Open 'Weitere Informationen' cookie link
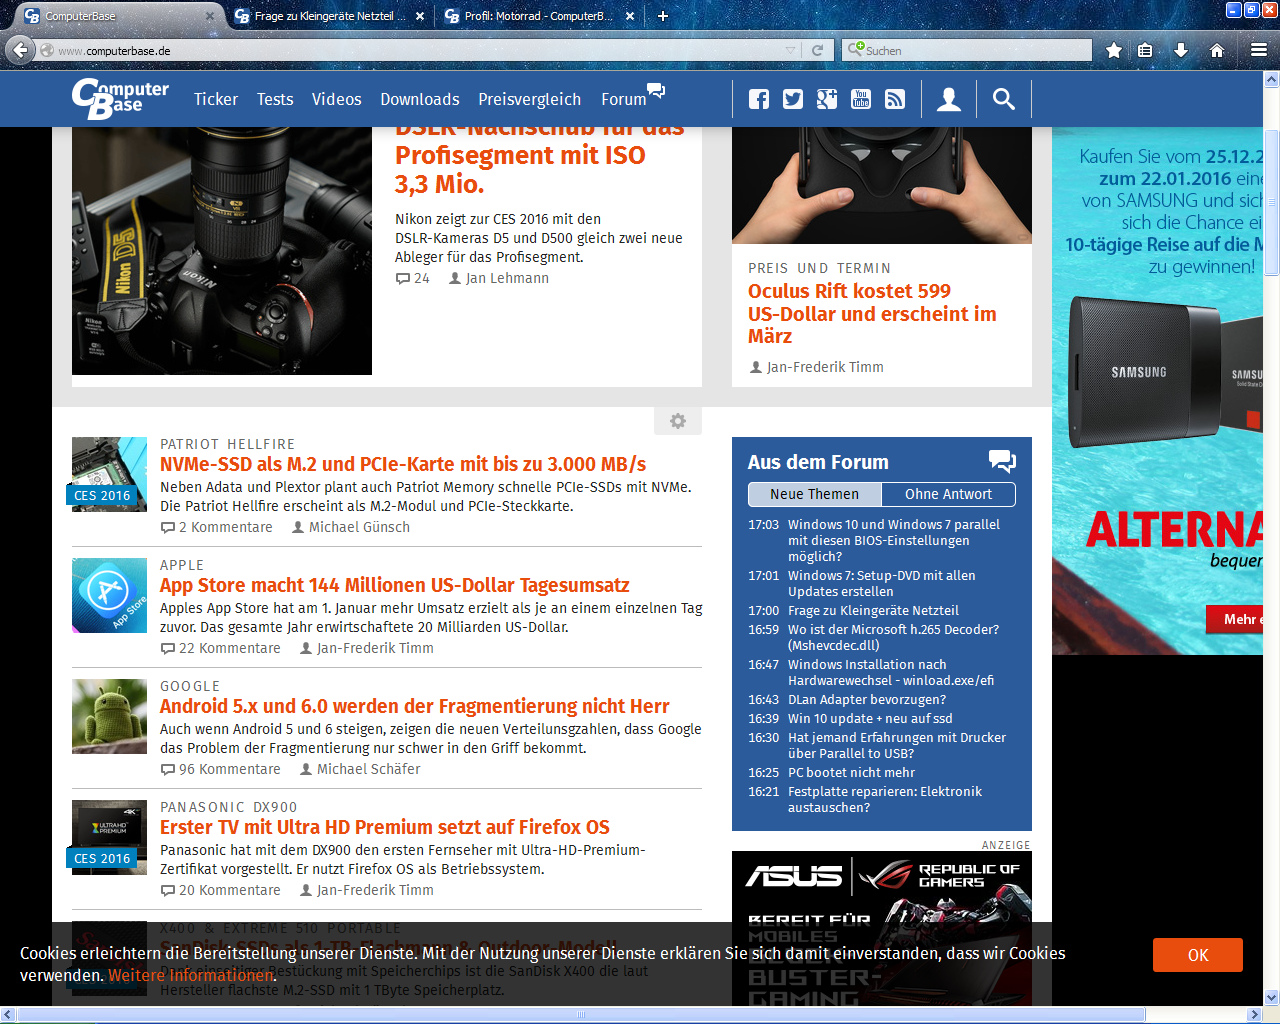The height and width of the screenshot is (1024, 1280). (190, 975)
